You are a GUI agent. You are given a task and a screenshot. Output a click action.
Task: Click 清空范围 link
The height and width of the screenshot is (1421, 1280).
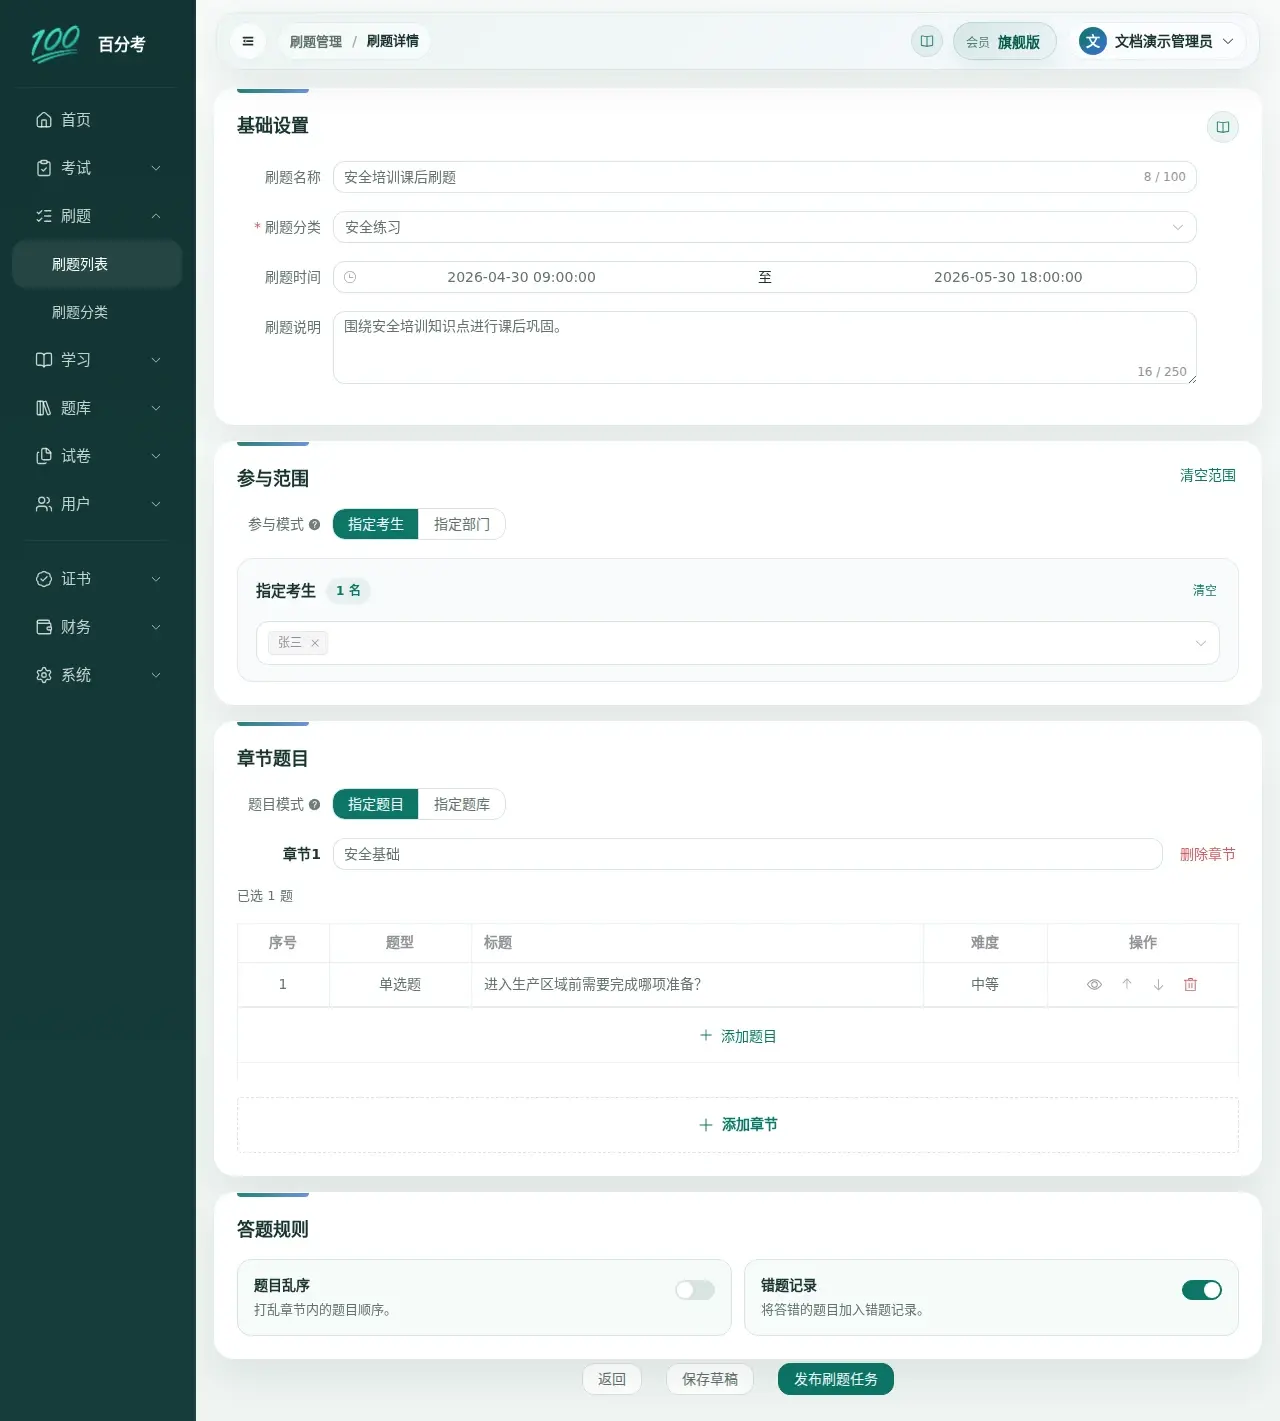click(1208, 475)
